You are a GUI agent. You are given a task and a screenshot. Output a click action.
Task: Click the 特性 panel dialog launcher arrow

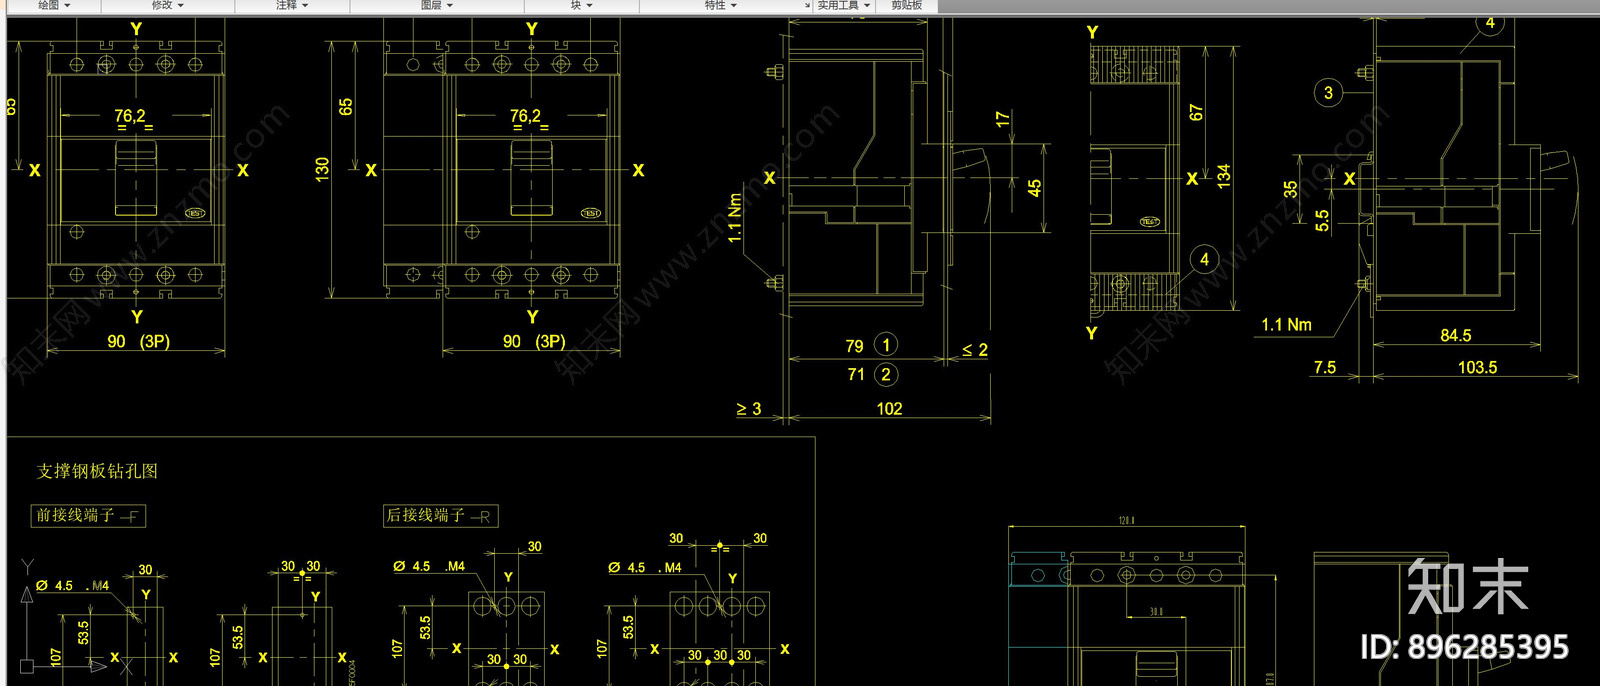pos(807,6)
